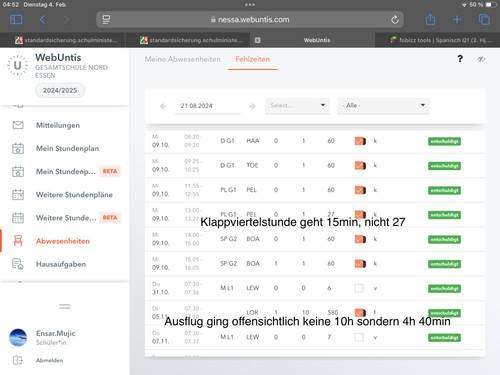This screenshot has width=500, height=375.
Task: Switch to Fehlzeiten tab
Action: [x=253, y=59]
